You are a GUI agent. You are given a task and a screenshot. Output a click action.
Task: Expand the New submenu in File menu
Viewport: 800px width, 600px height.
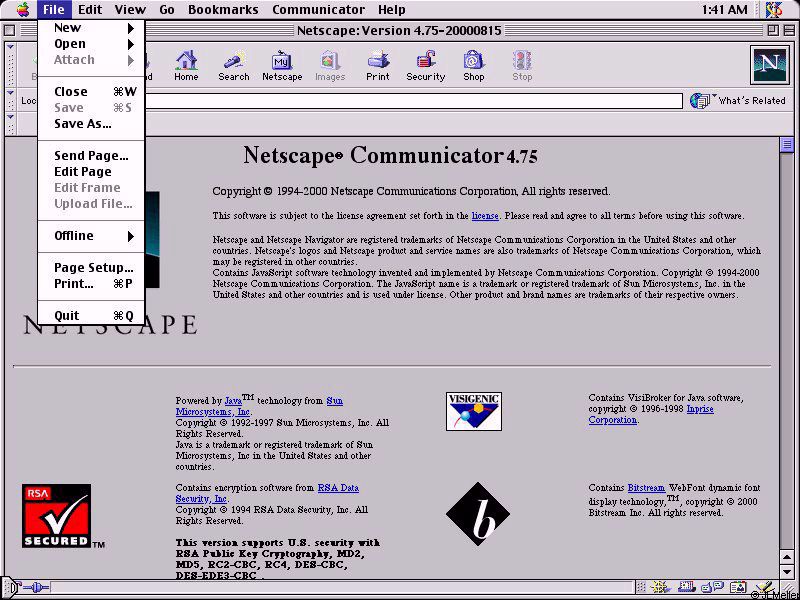pyautogui.click(x=92, y=28)
